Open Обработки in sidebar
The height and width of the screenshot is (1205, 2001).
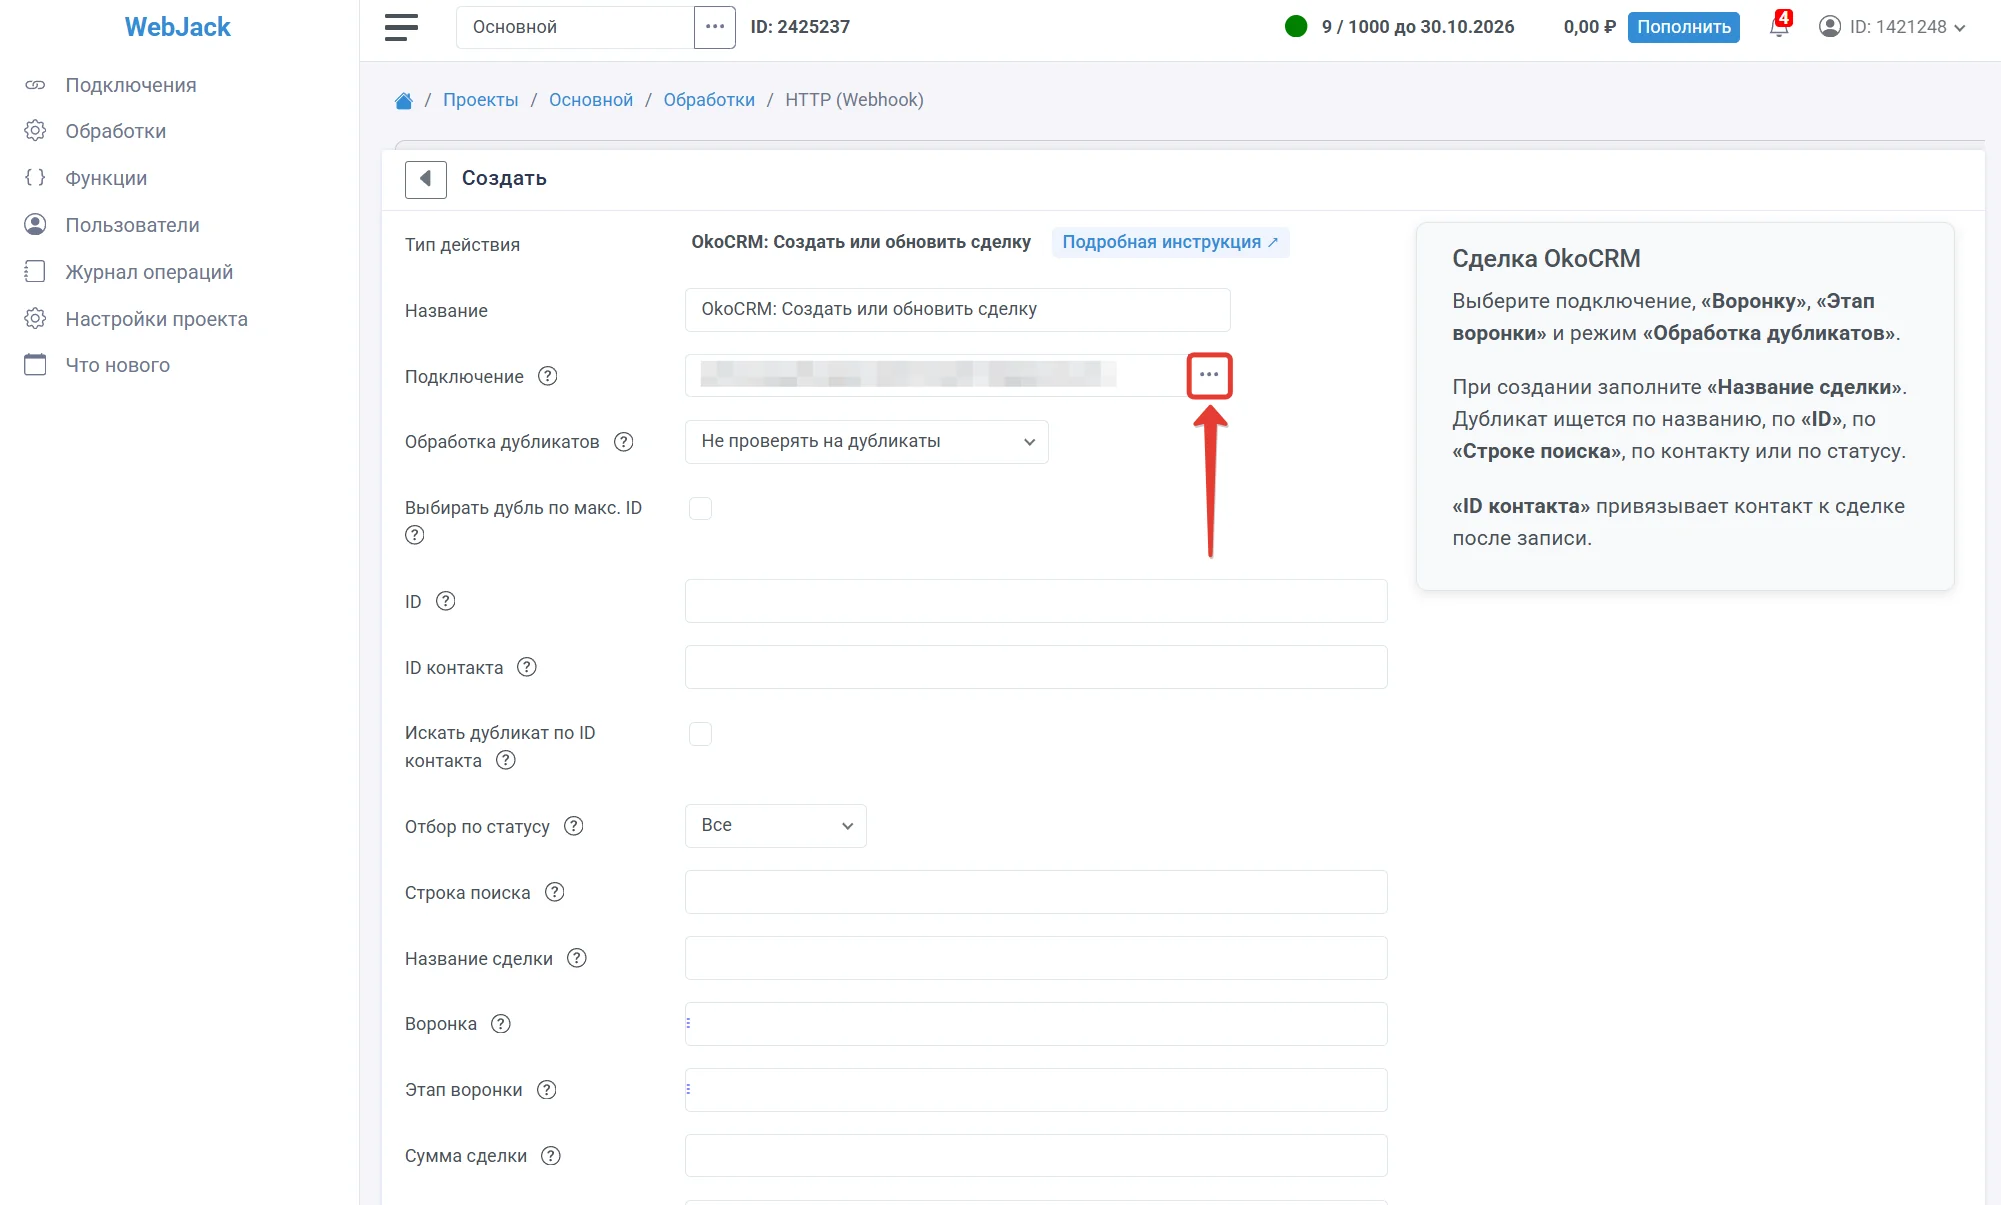point(116,131)
